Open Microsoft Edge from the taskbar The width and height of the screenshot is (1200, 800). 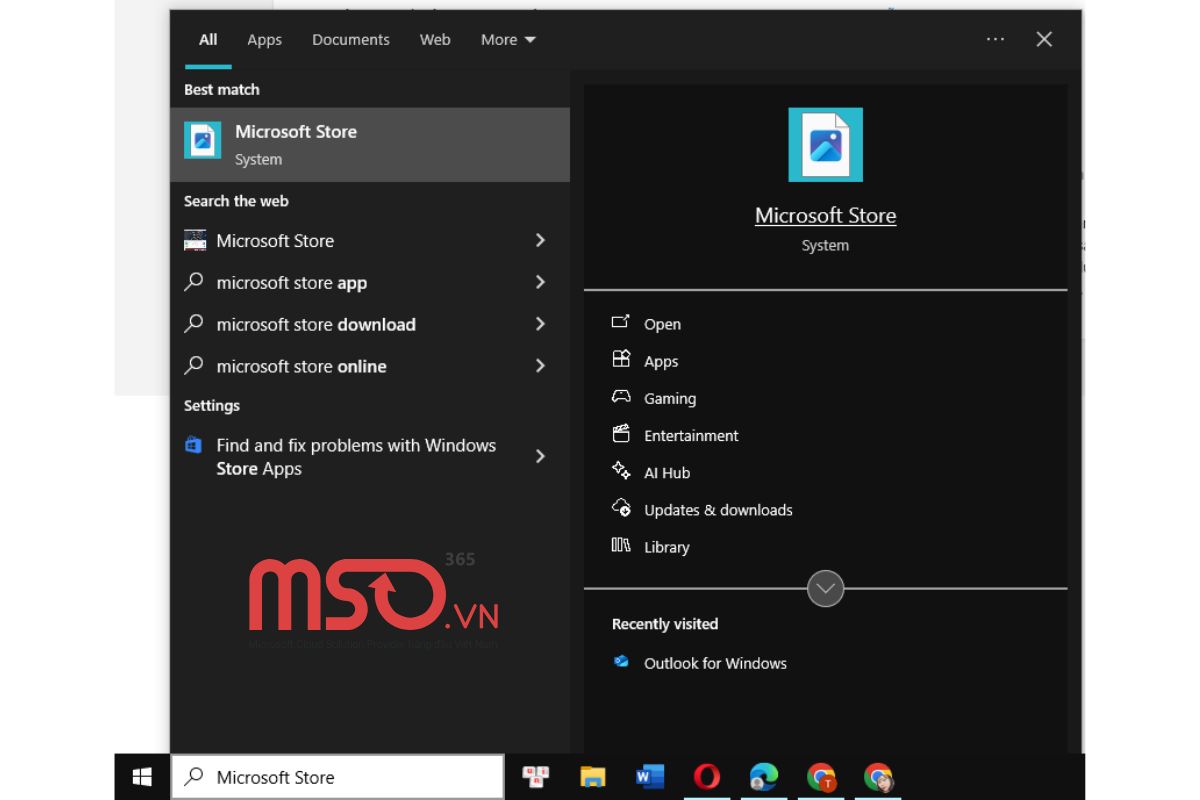[764, 777]
